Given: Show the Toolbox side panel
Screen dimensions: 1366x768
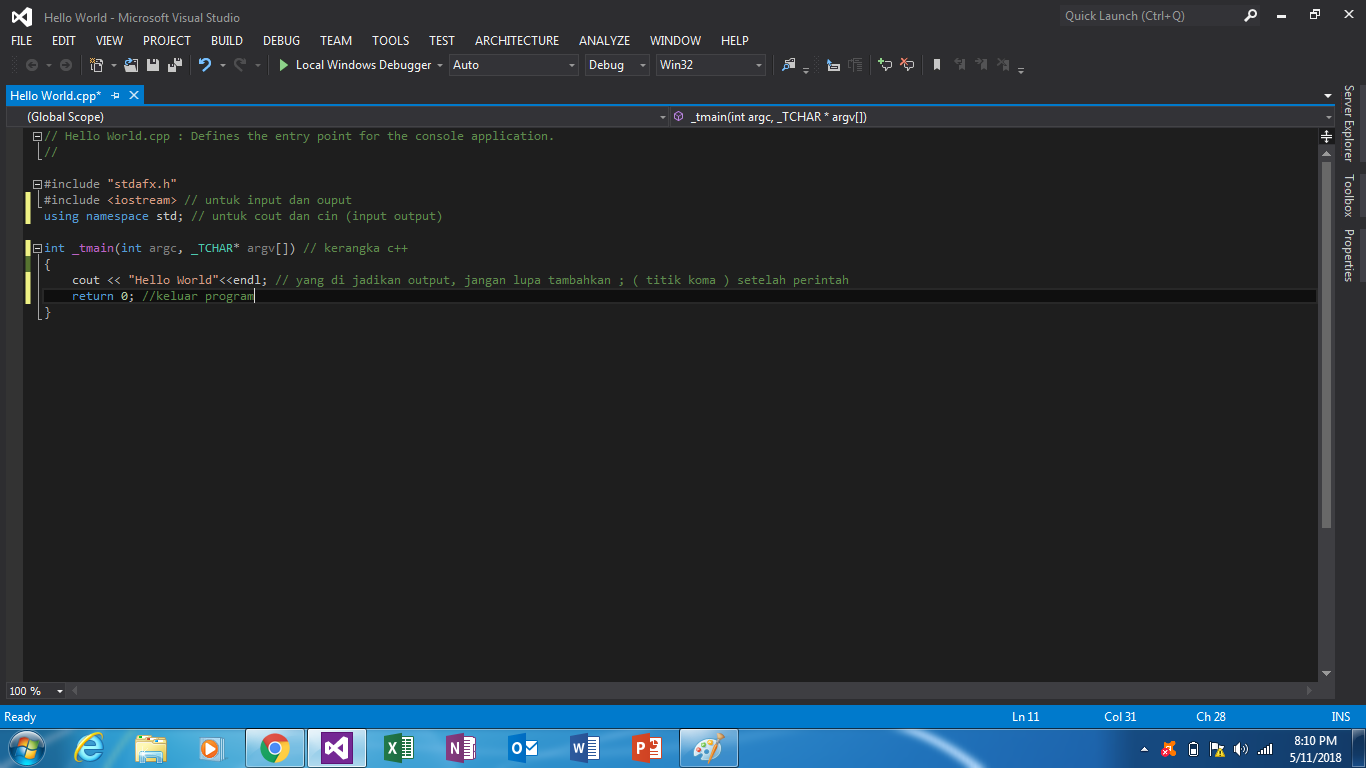Looking at the screenshot, I should (x=1348, y=196).
